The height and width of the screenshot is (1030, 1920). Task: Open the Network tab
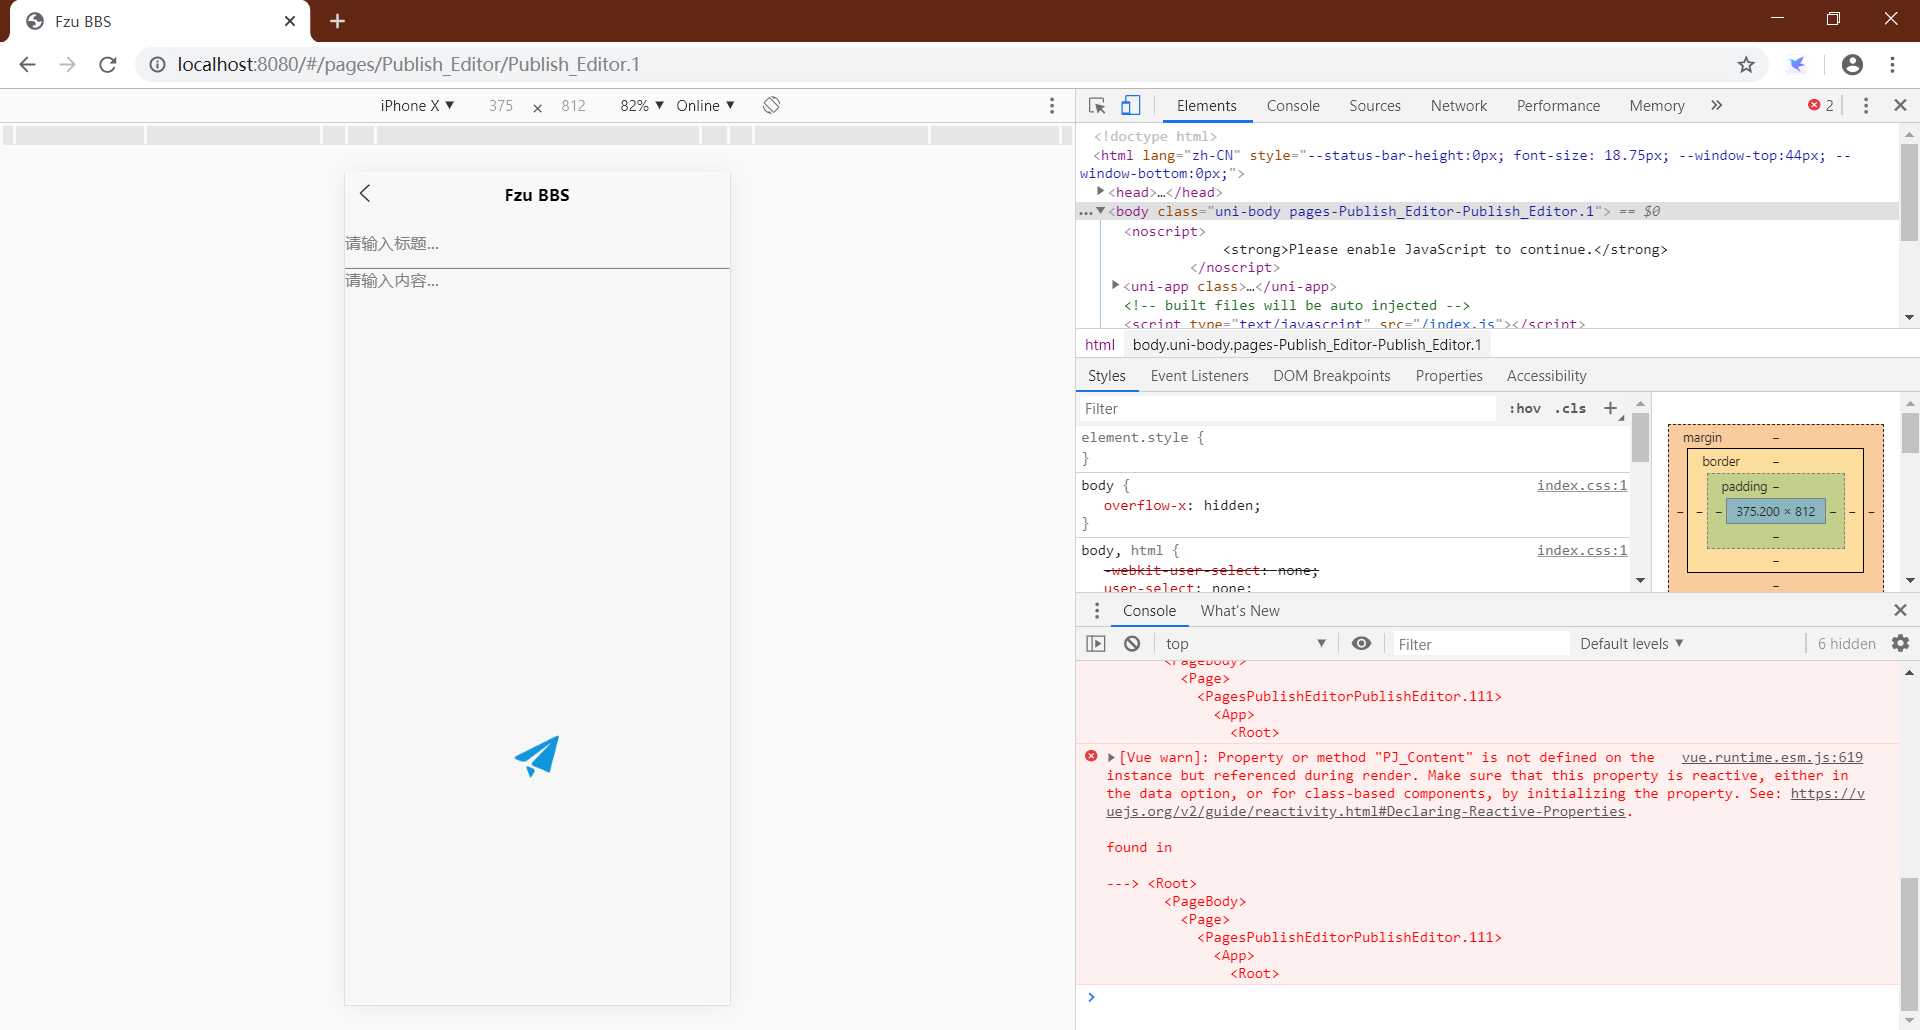[x=1459, y=105]
